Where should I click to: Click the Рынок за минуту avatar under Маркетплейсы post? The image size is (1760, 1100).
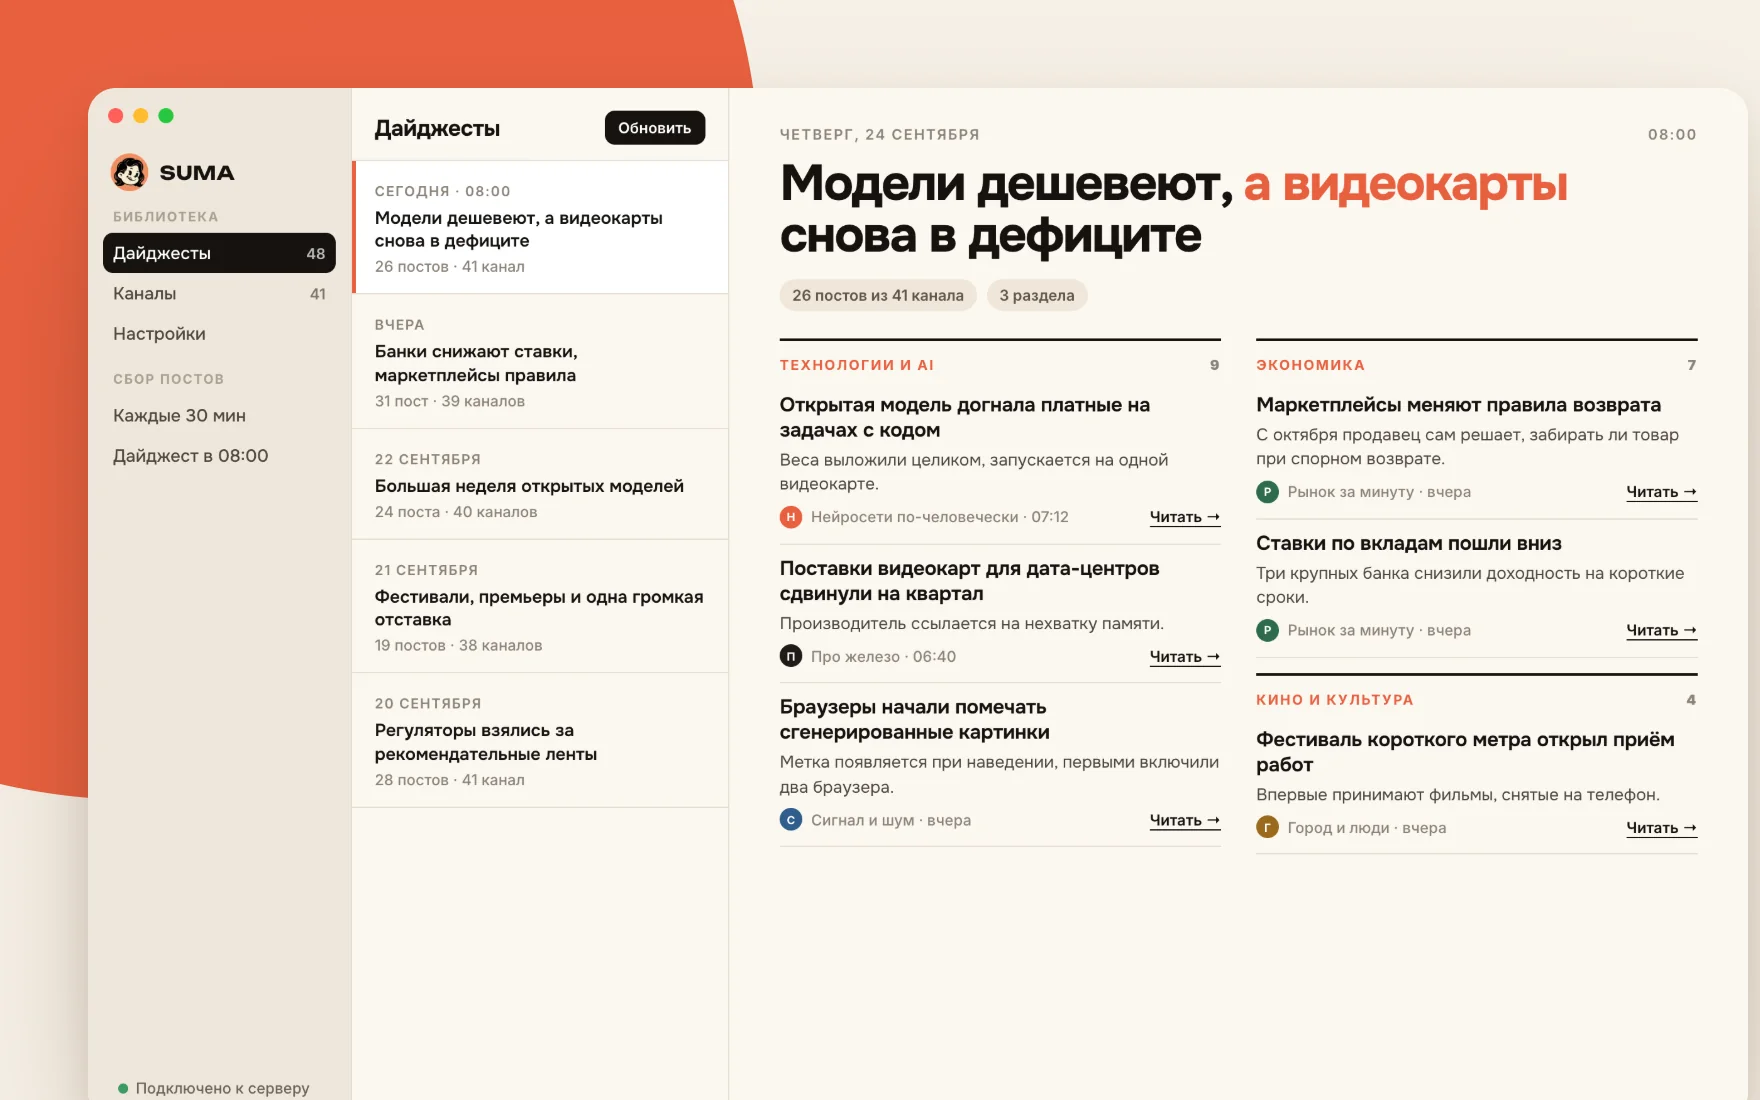tap(1267, 492)
